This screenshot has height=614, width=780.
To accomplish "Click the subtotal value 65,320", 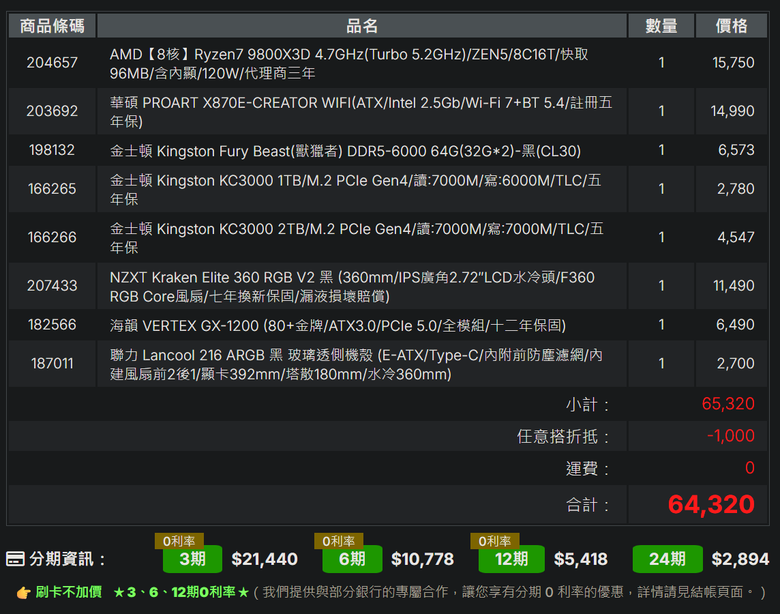I will 728,404.
